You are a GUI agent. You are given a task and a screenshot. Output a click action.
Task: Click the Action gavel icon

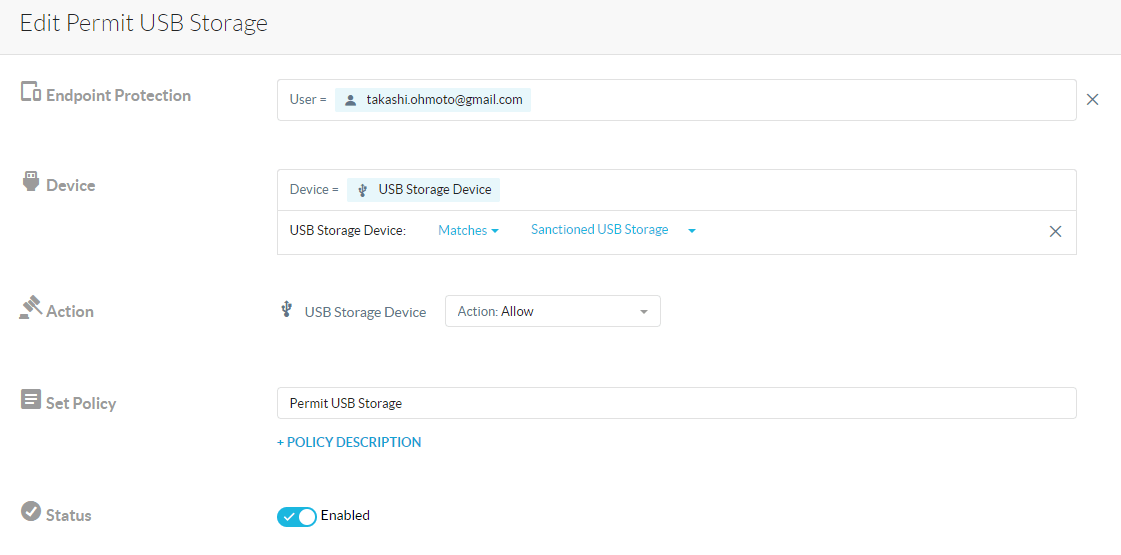[x=30, y=308]
